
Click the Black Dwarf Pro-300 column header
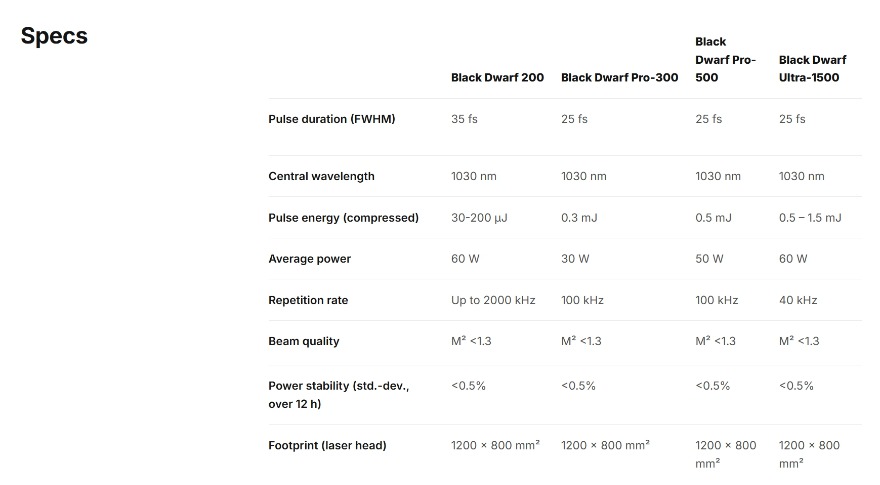619,77
